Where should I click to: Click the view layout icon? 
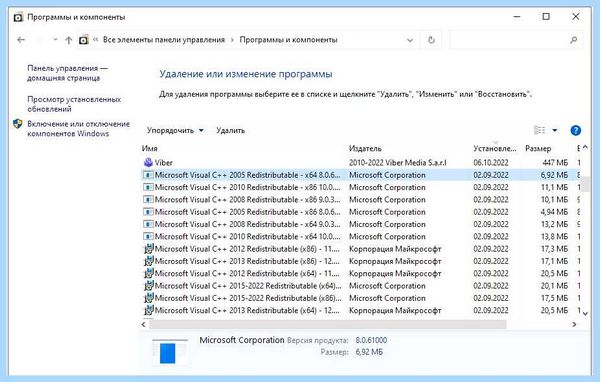[540, 131]
